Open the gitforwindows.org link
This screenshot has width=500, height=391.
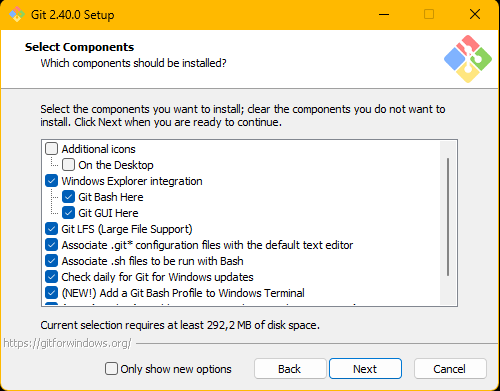pyautogui.click(x=67, y=343)
